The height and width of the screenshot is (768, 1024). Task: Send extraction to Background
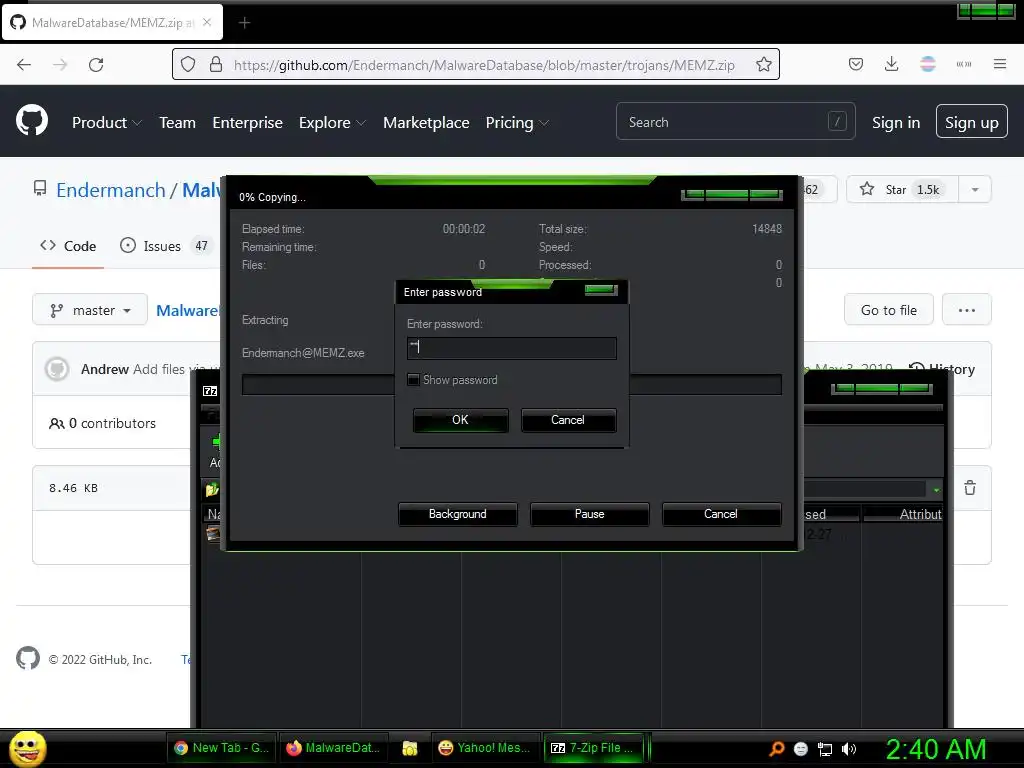click(x=458, y=514)
